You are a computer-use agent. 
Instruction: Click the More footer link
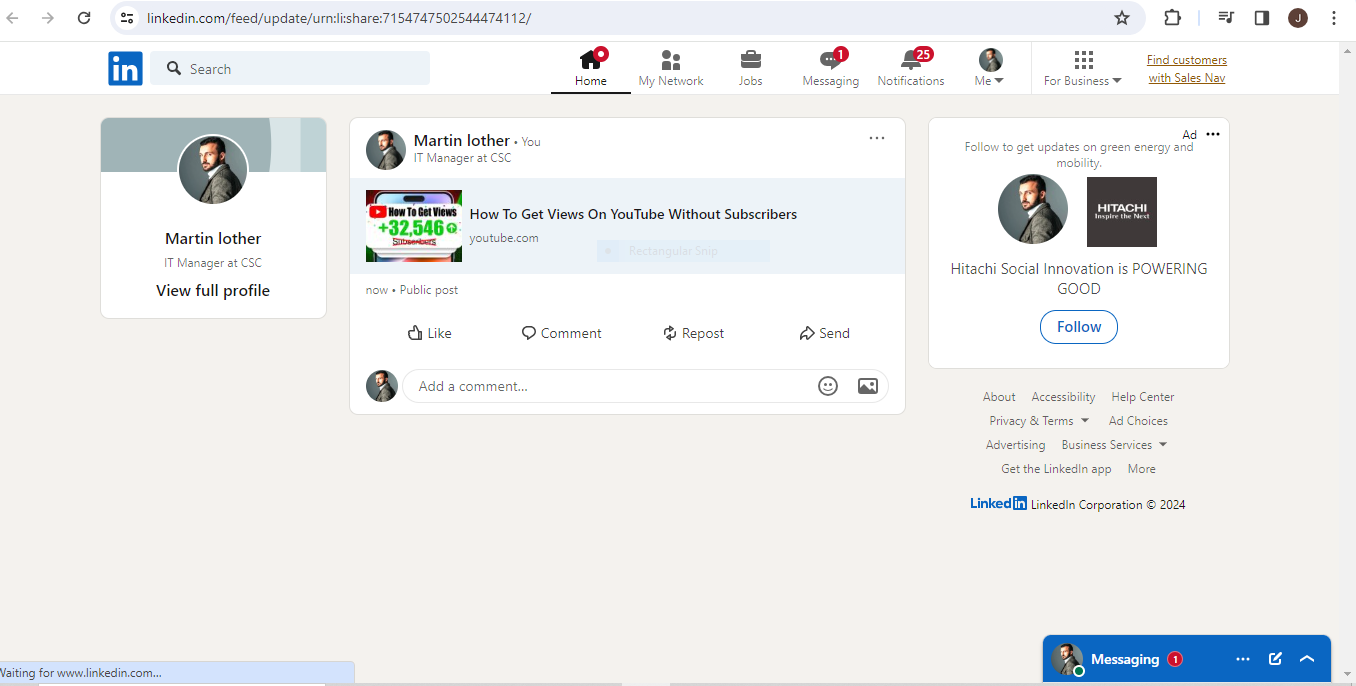click(1141, 469)
